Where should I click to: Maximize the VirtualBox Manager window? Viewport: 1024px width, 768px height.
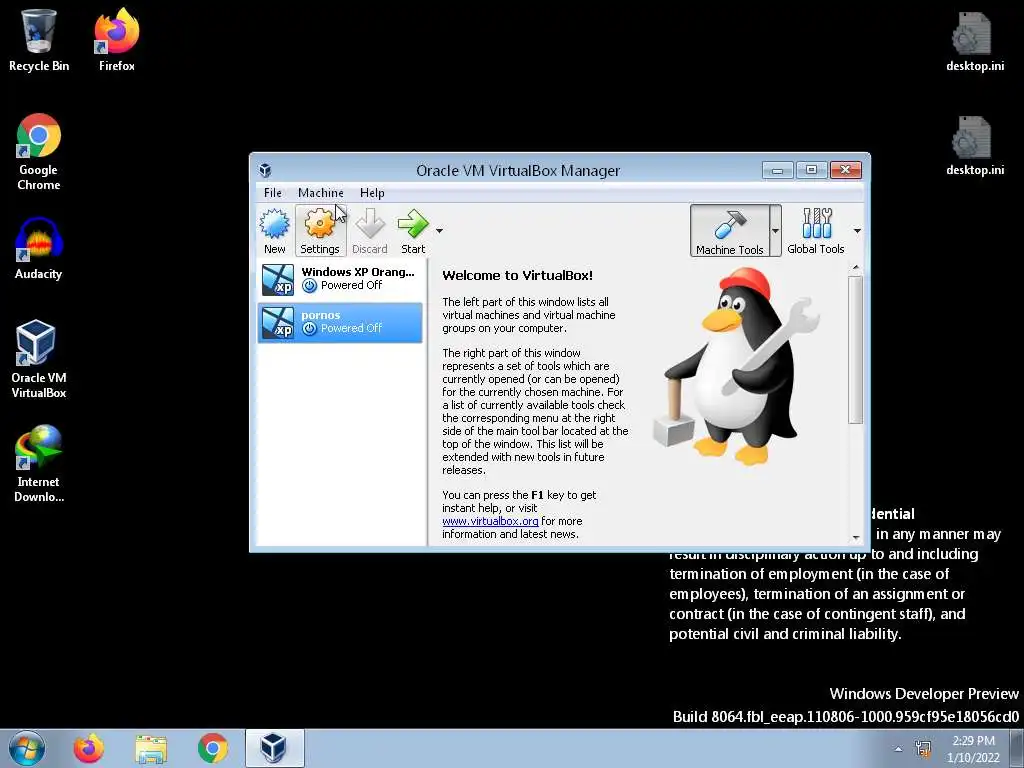click(811, 170)
